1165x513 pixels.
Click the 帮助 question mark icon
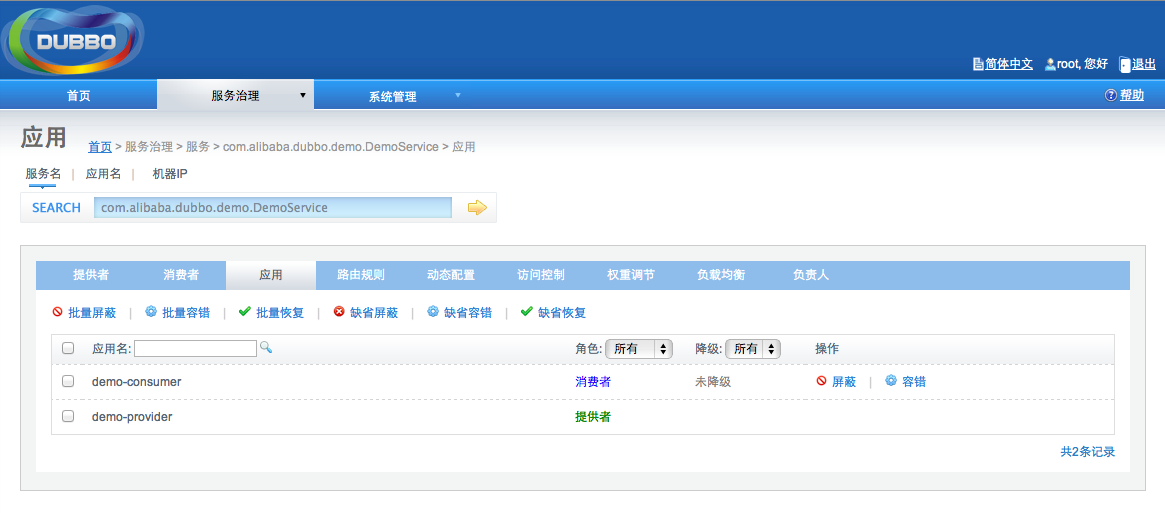pos(1110,95)
